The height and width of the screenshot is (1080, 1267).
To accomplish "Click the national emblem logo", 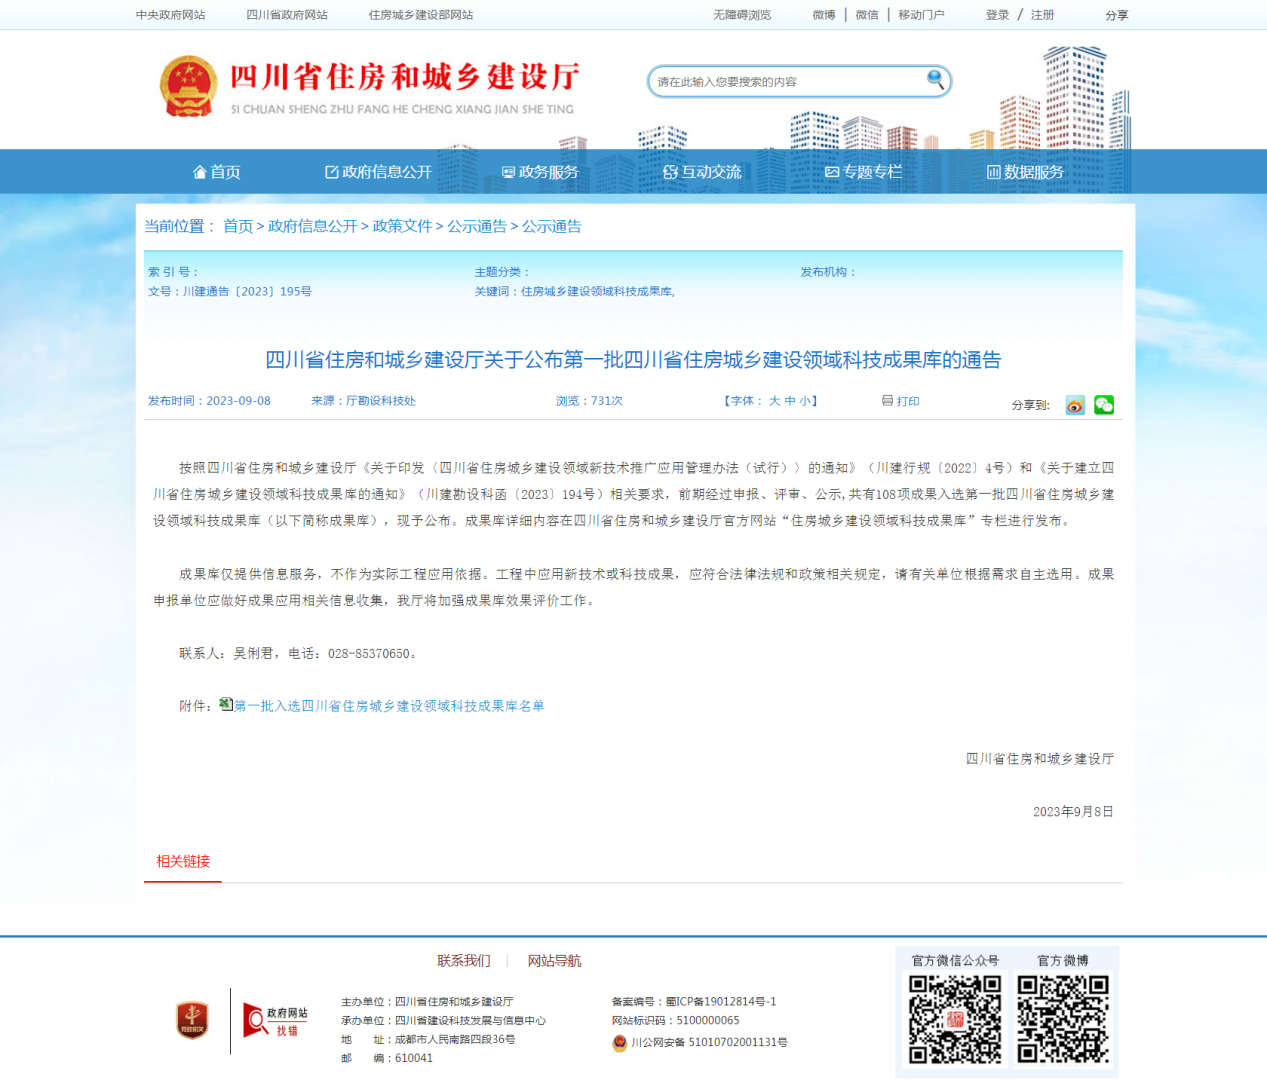I will [188, 87].
